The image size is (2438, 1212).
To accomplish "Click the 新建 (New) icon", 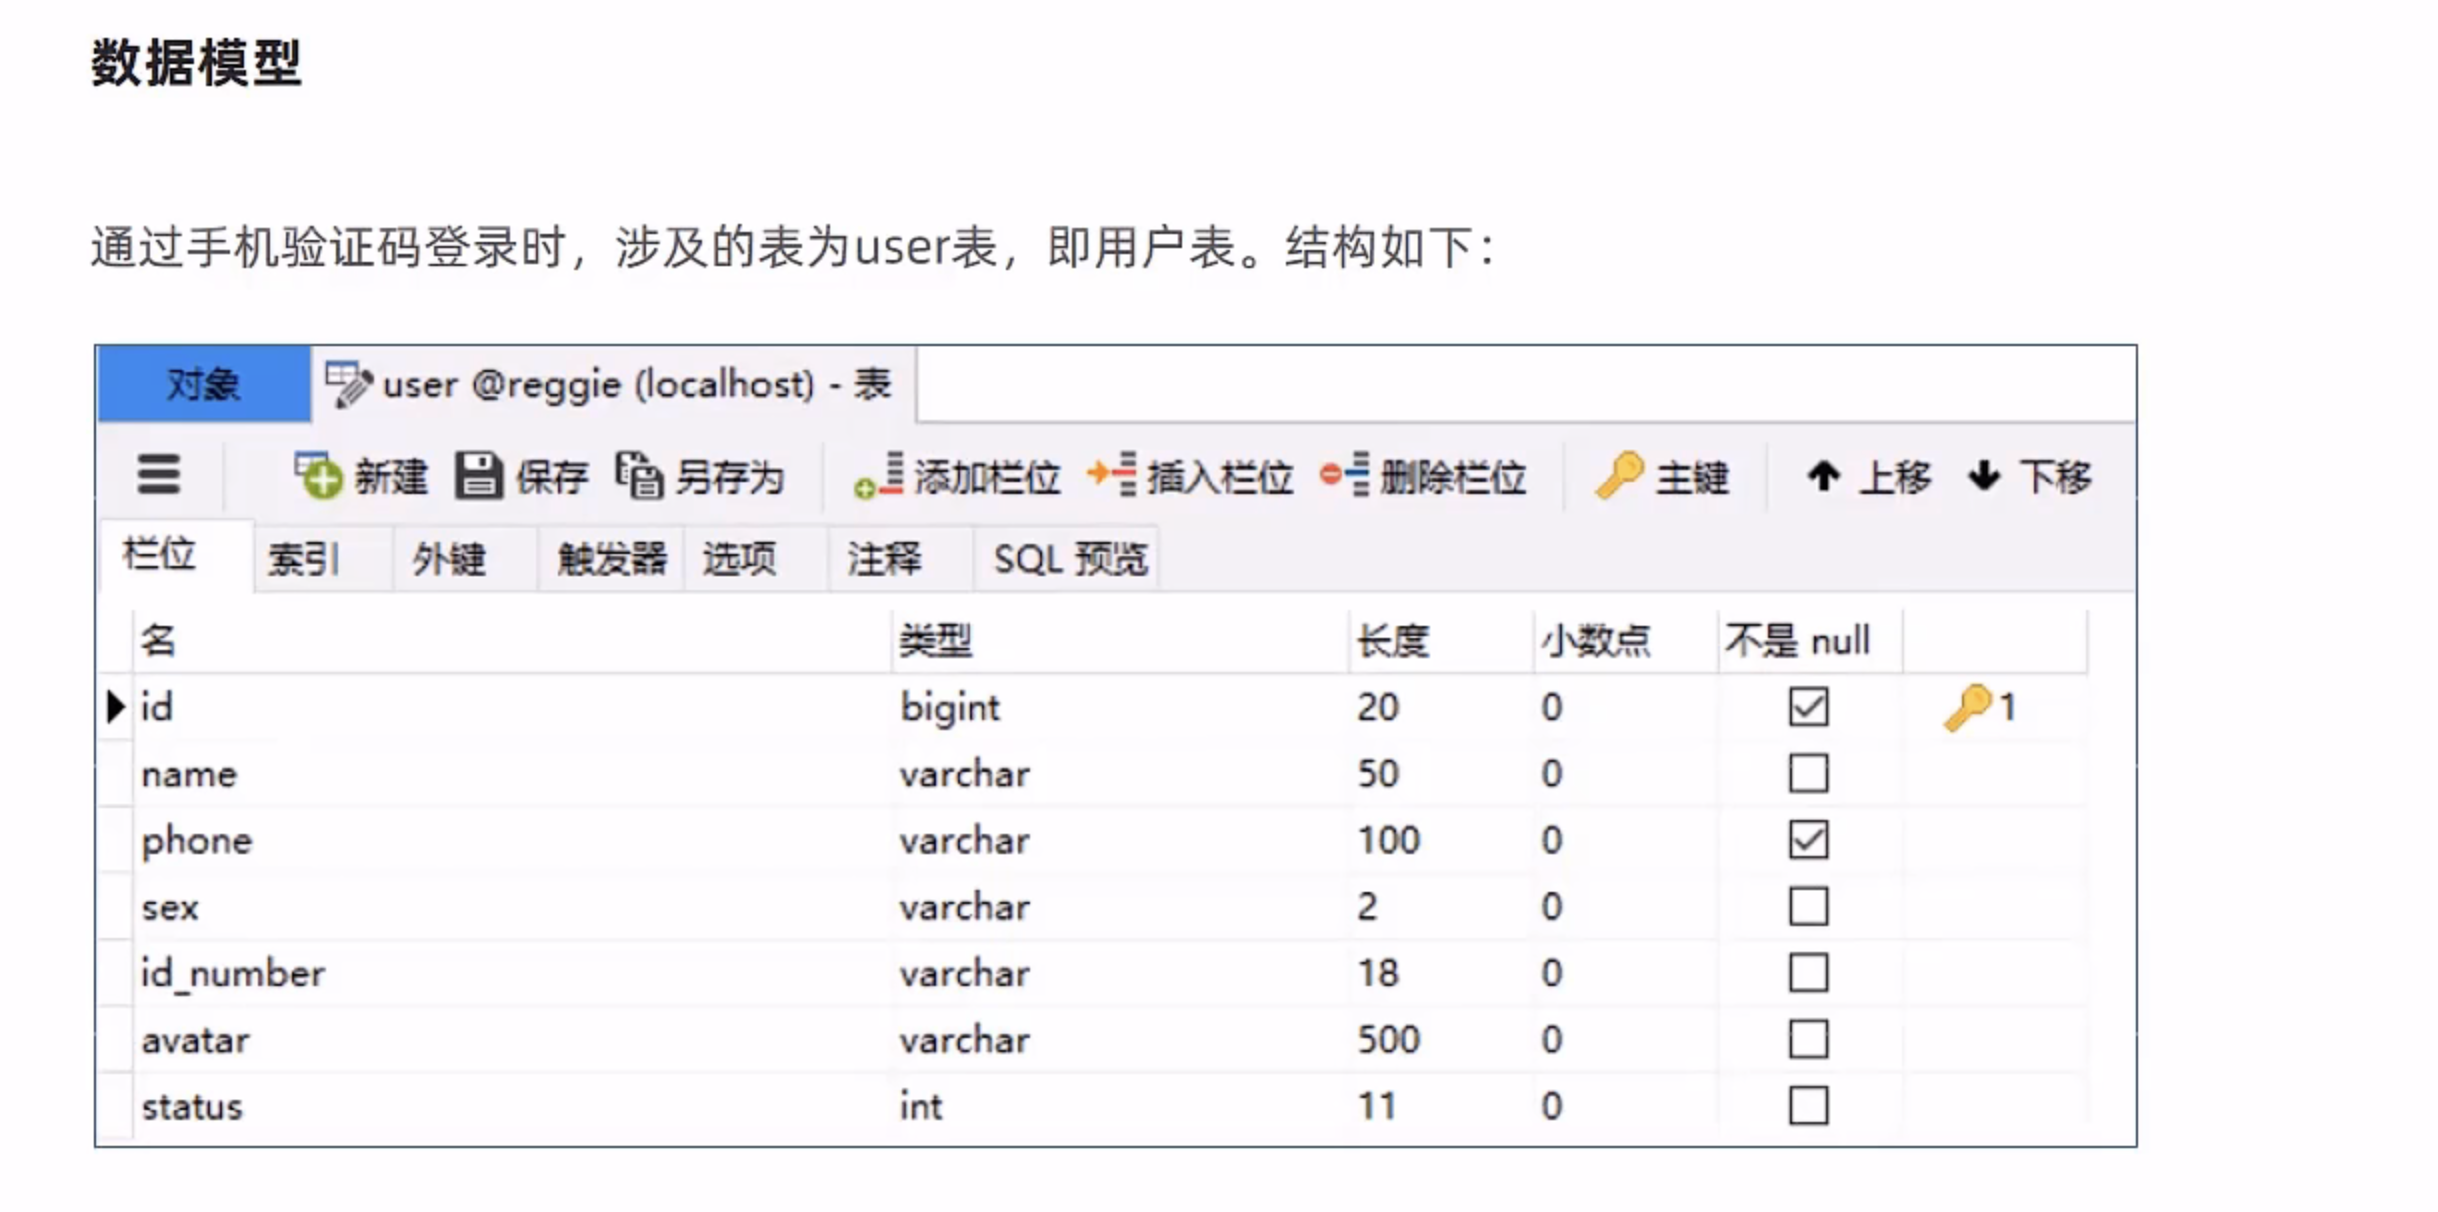I will (x=319, y=476).
